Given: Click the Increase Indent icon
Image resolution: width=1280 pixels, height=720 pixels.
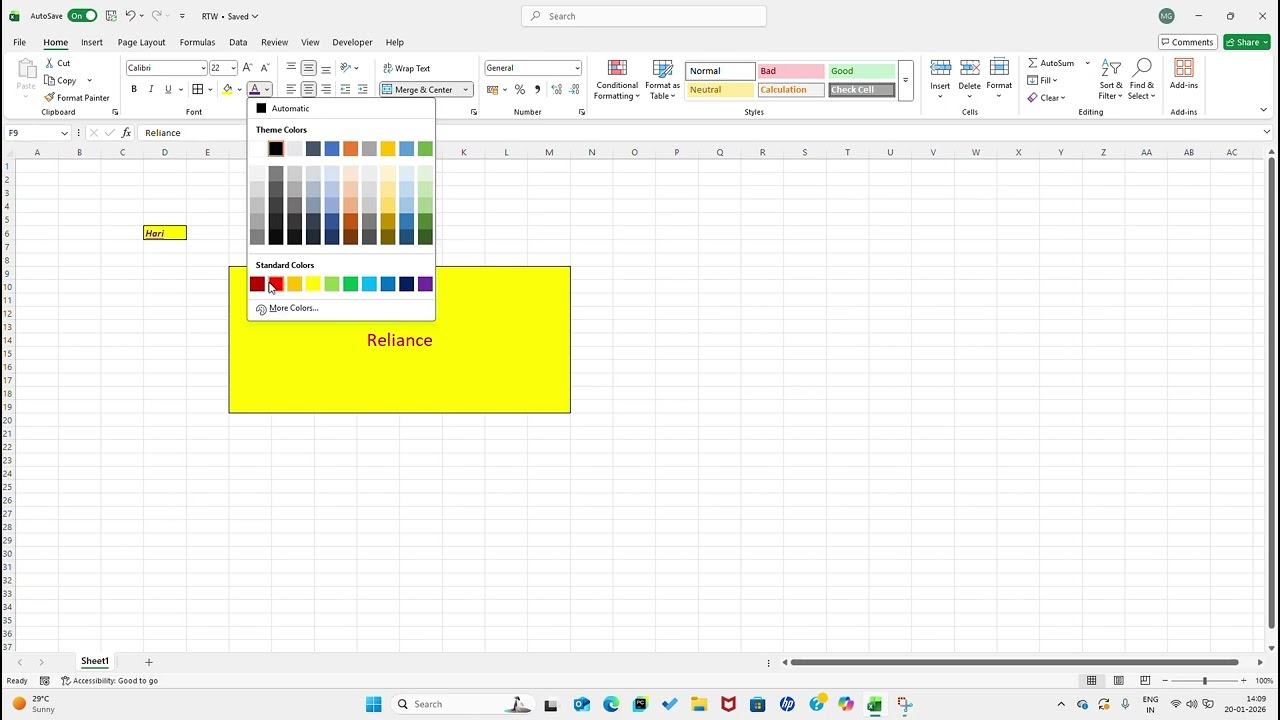Looking at the screenshot, I should (x=362, y=89).
